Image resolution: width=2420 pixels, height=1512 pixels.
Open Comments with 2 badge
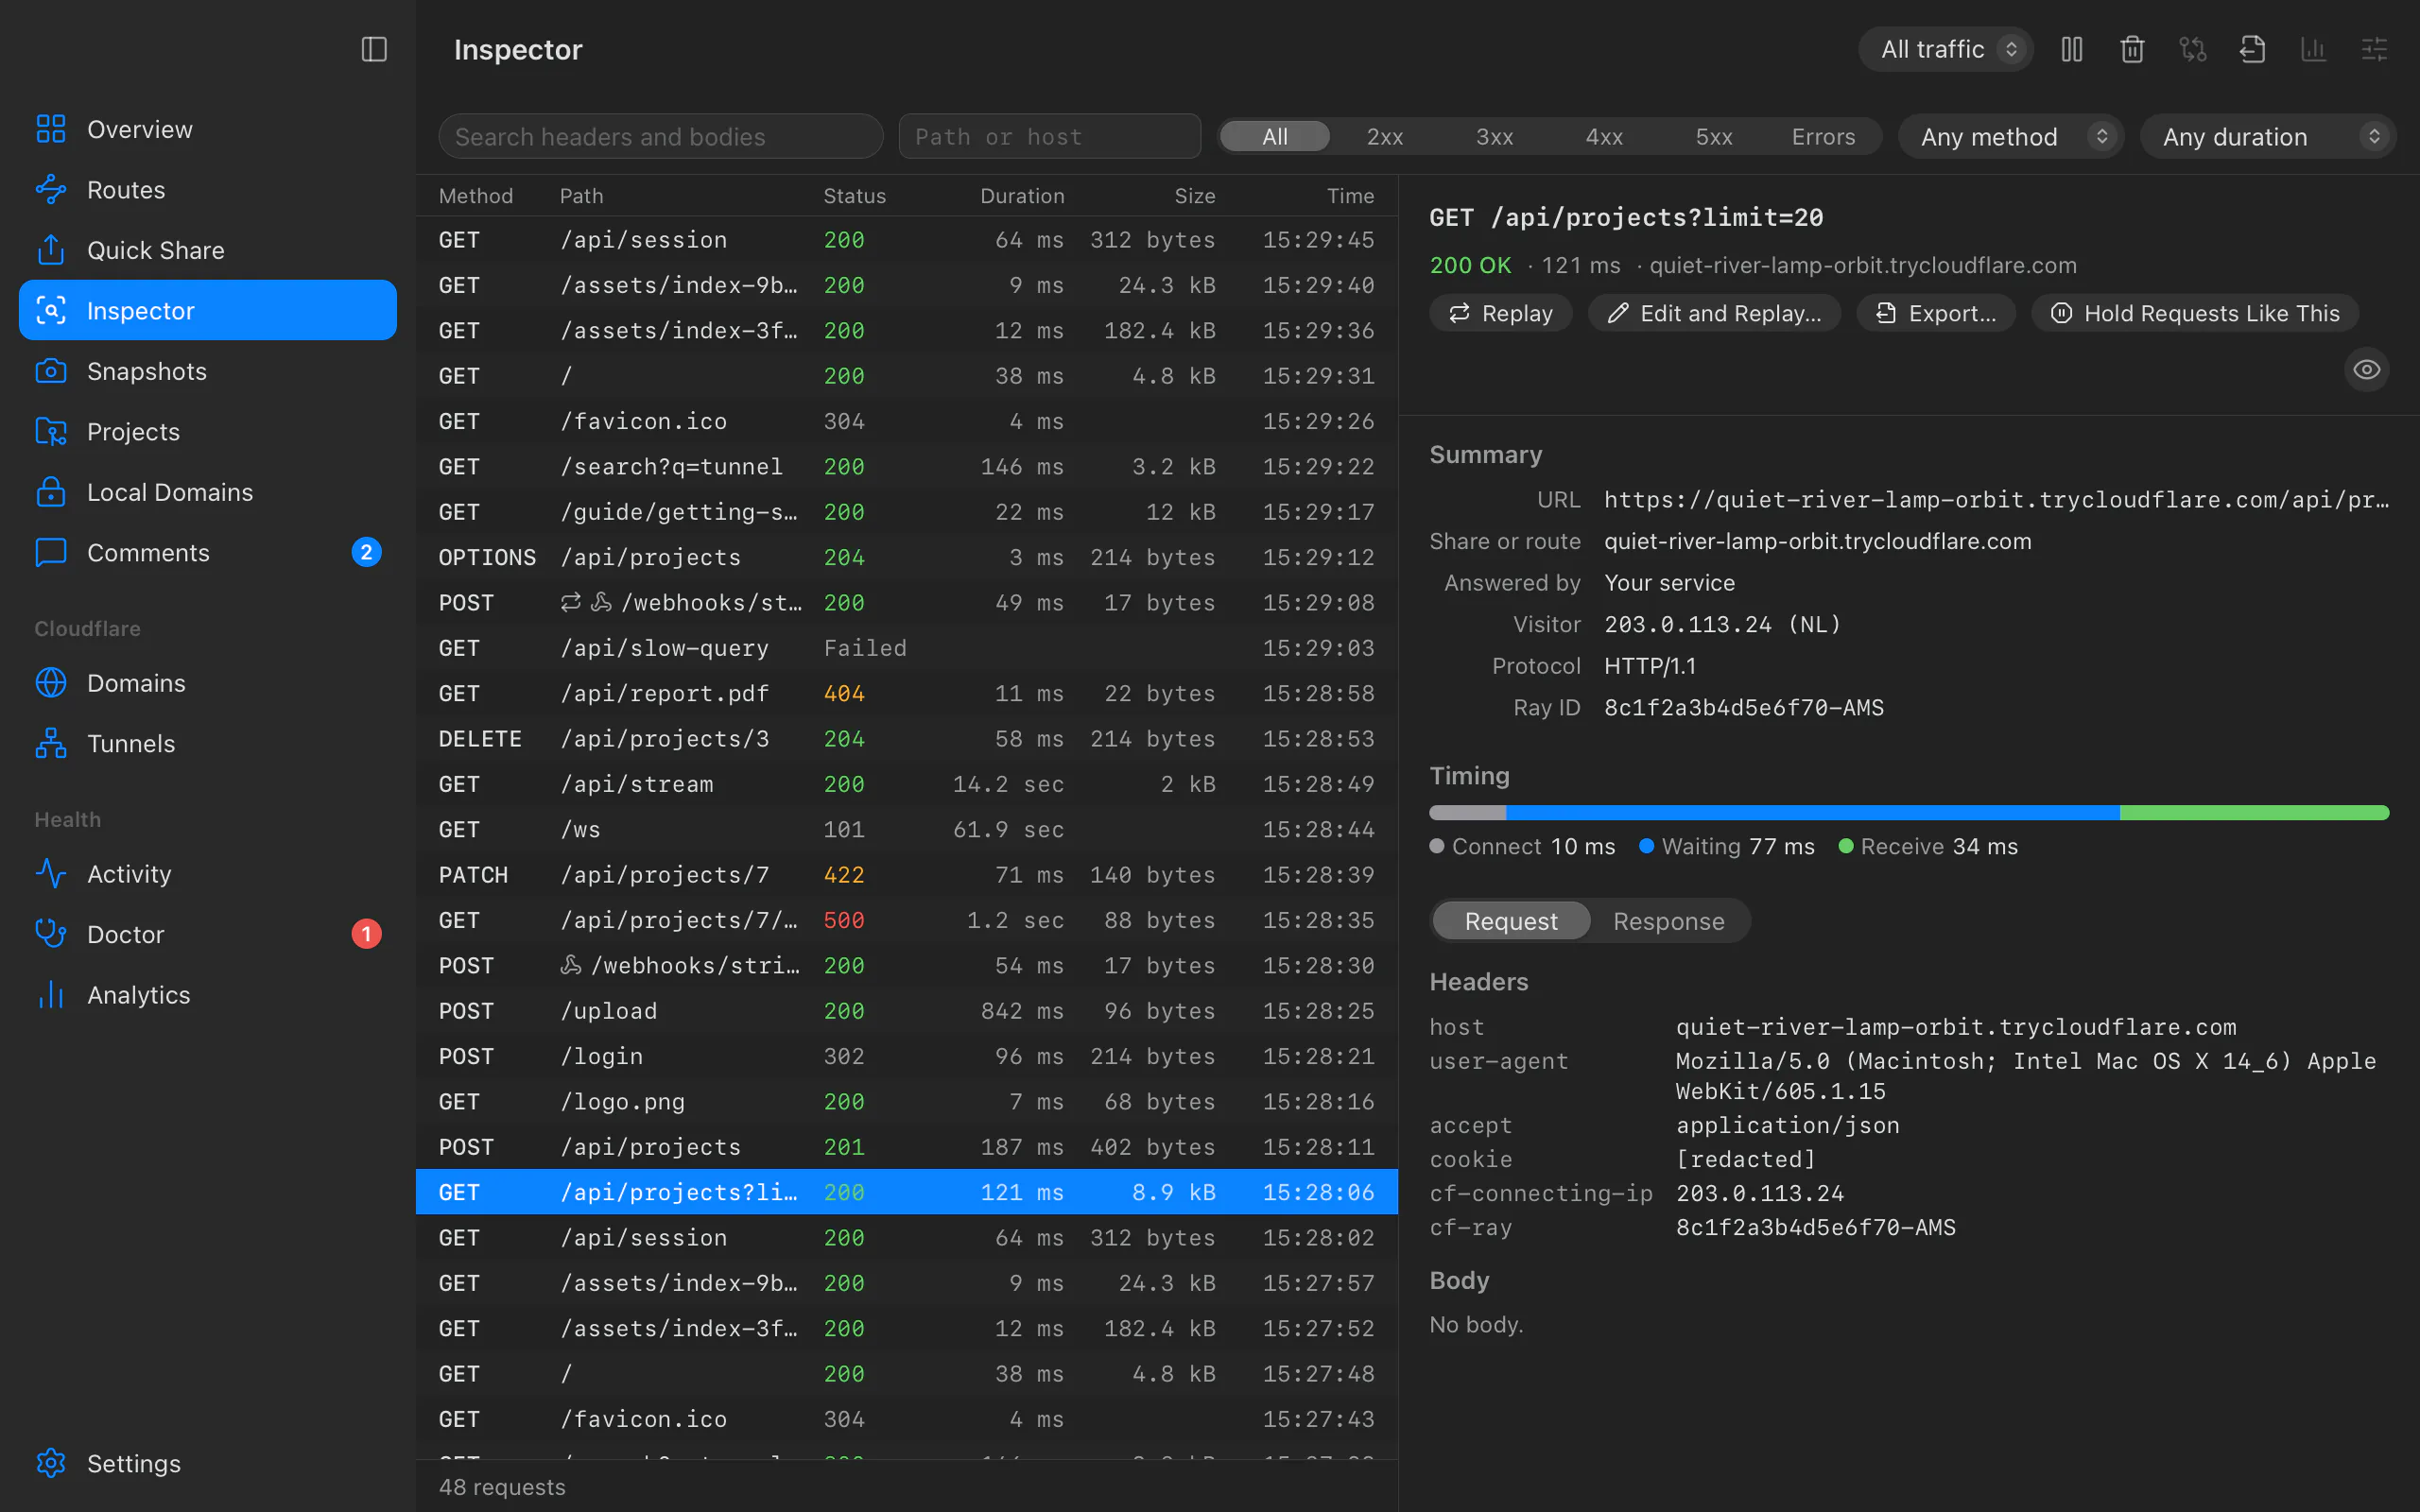pyautogui.click(x=208, y=552)
